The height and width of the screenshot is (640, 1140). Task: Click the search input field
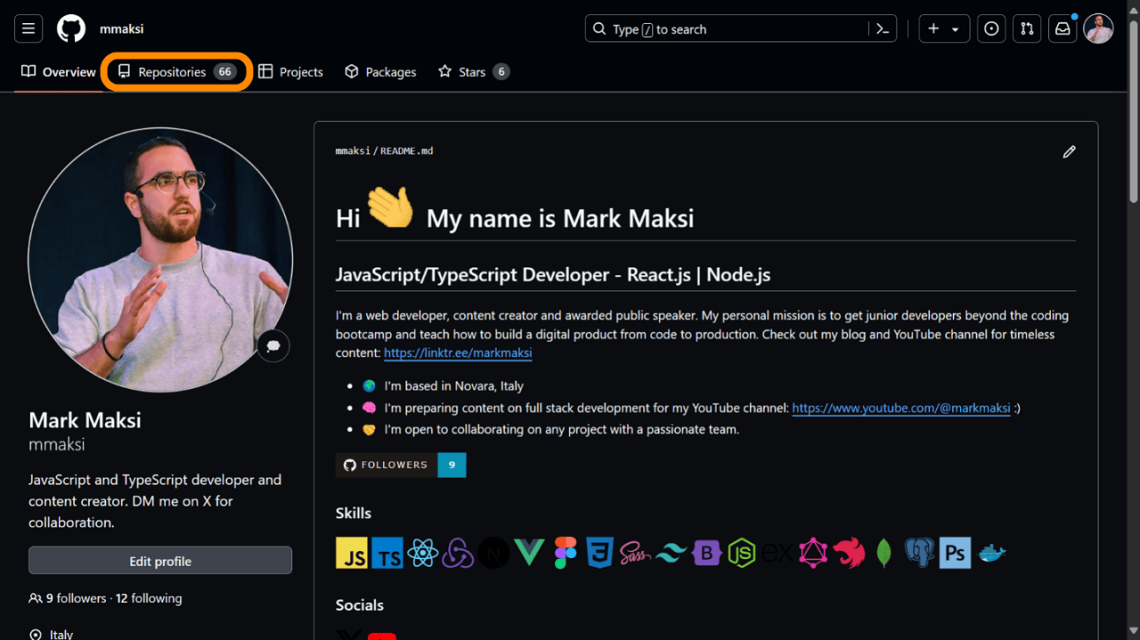click(740, 28)
